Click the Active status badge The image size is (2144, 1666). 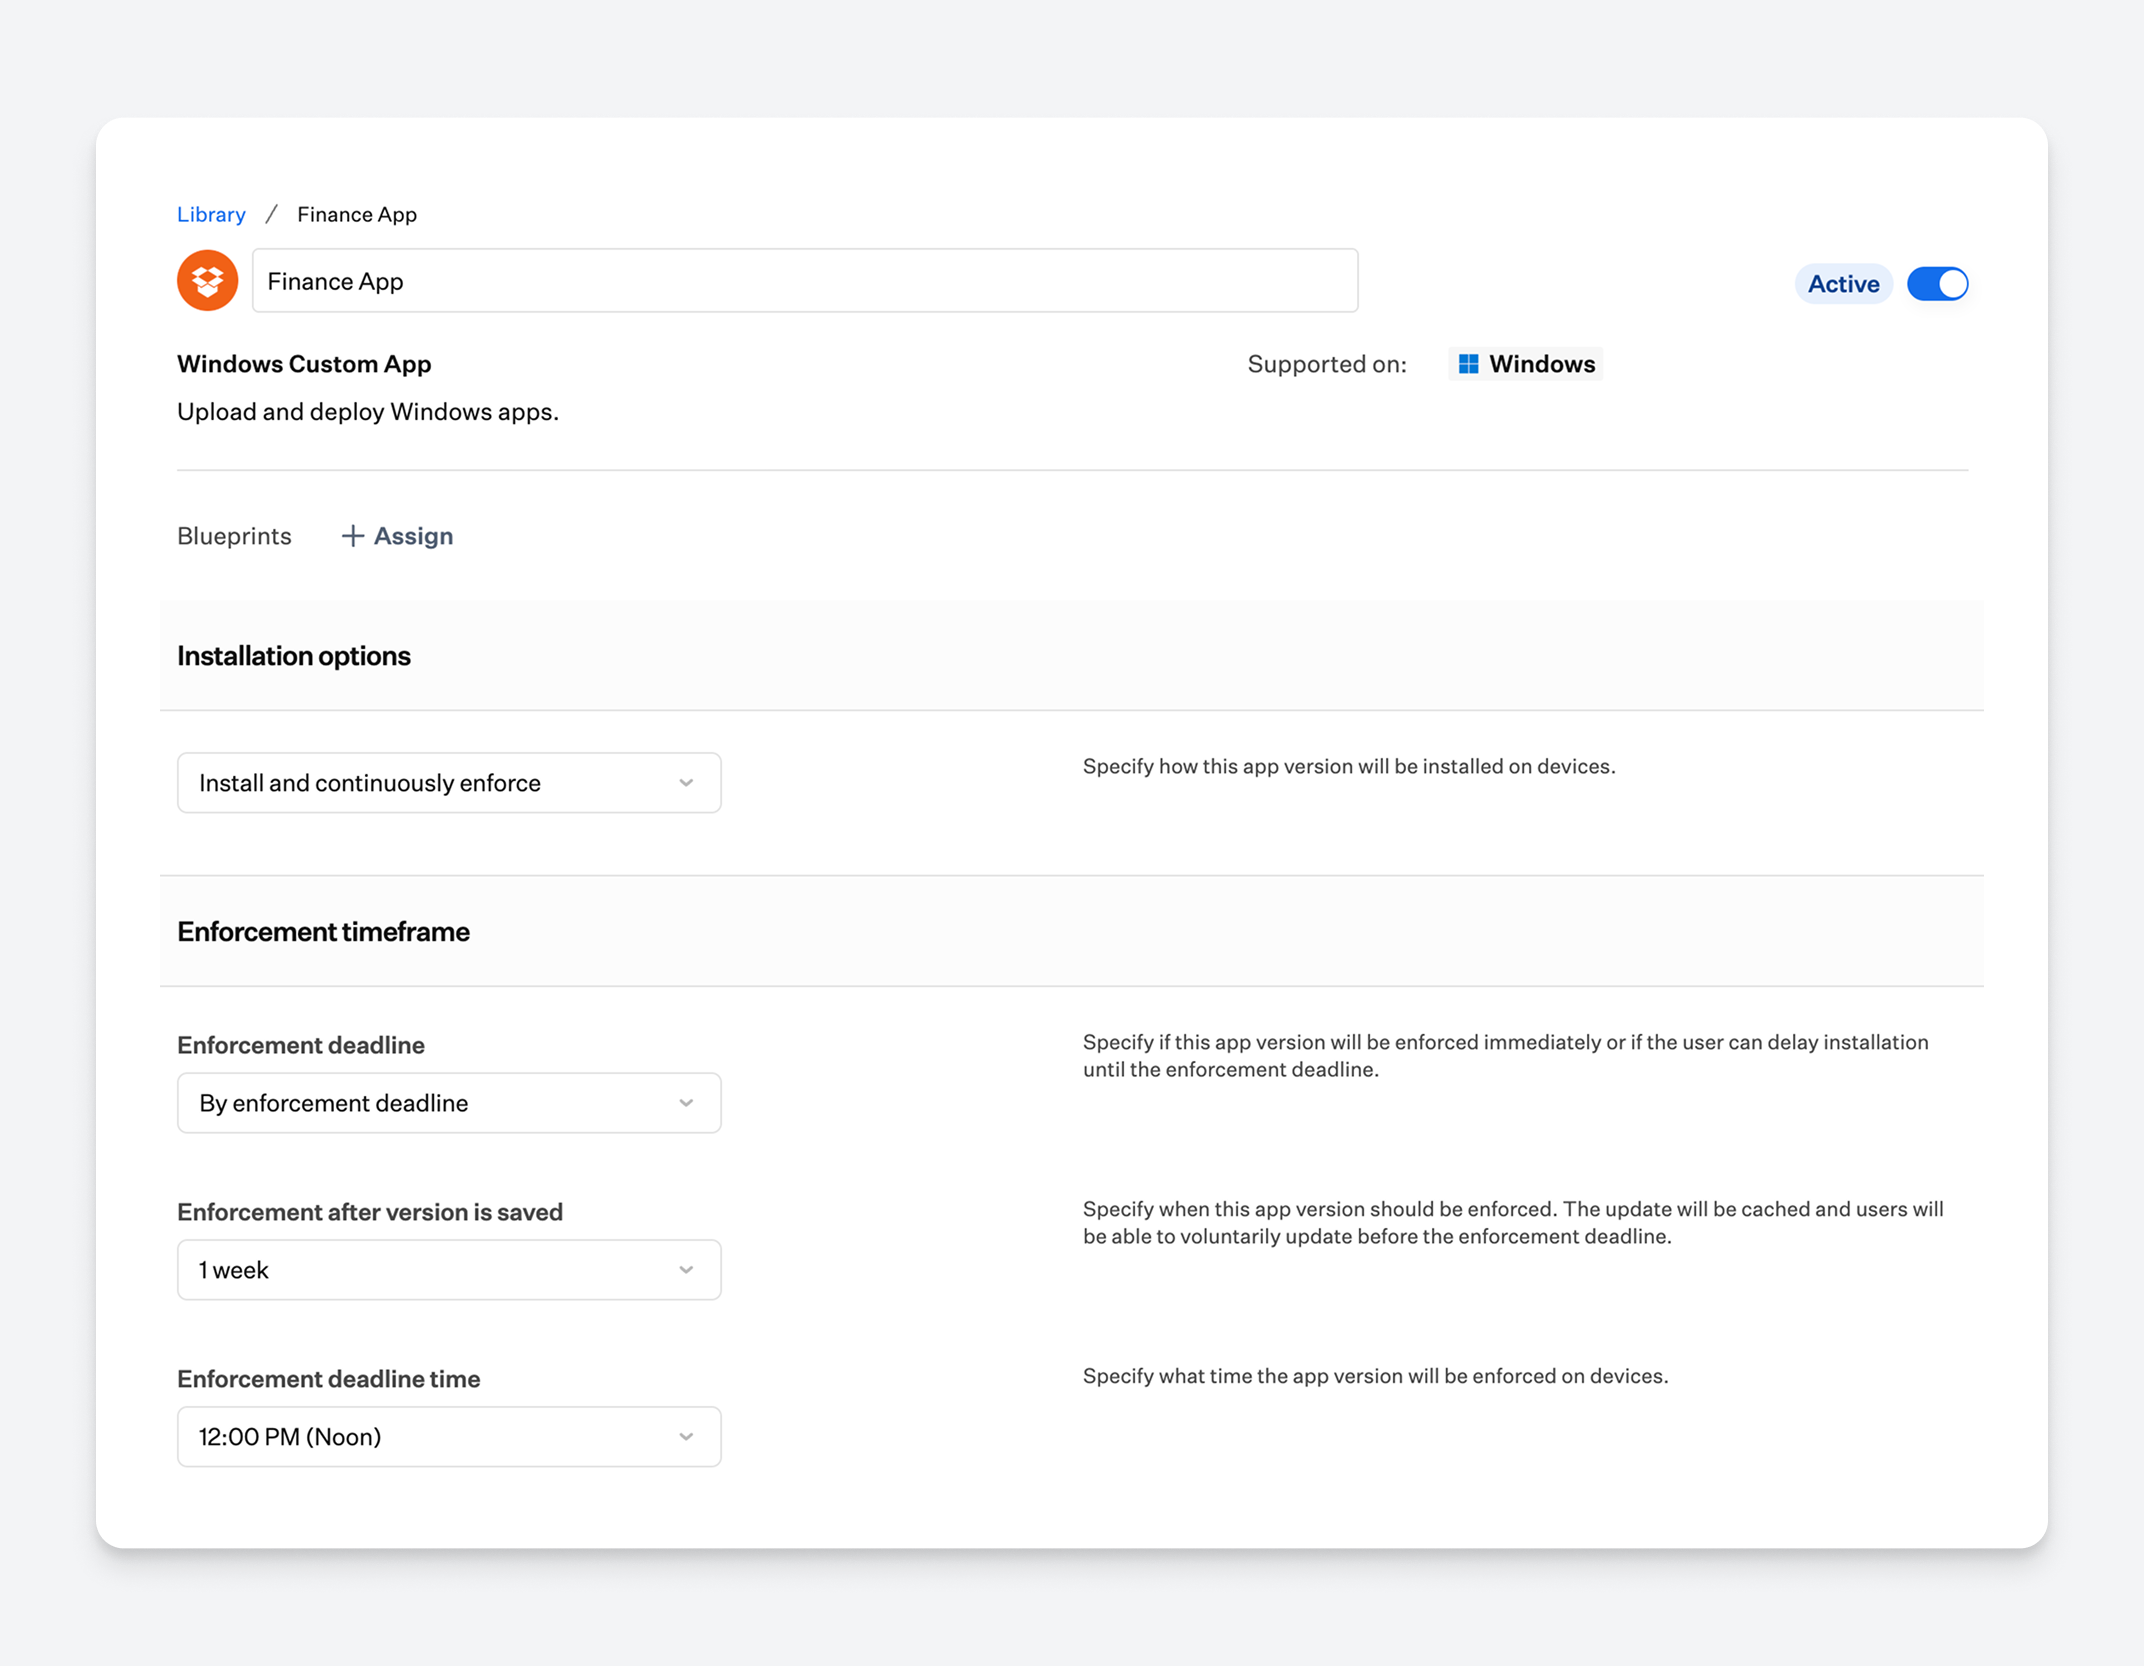click(x=1843, y=284)
